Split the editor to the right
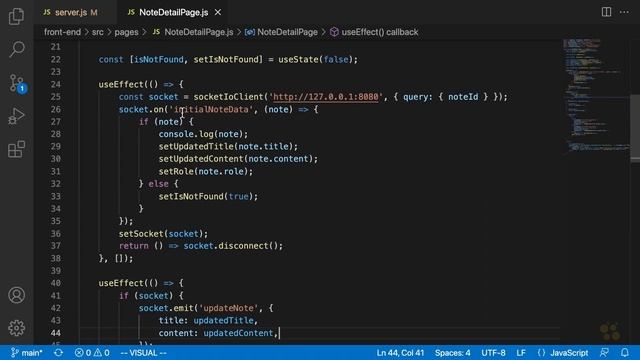Image resolution: width=640 pixels, height=360 pixels. pyautogui.click(x=607, y=12)
